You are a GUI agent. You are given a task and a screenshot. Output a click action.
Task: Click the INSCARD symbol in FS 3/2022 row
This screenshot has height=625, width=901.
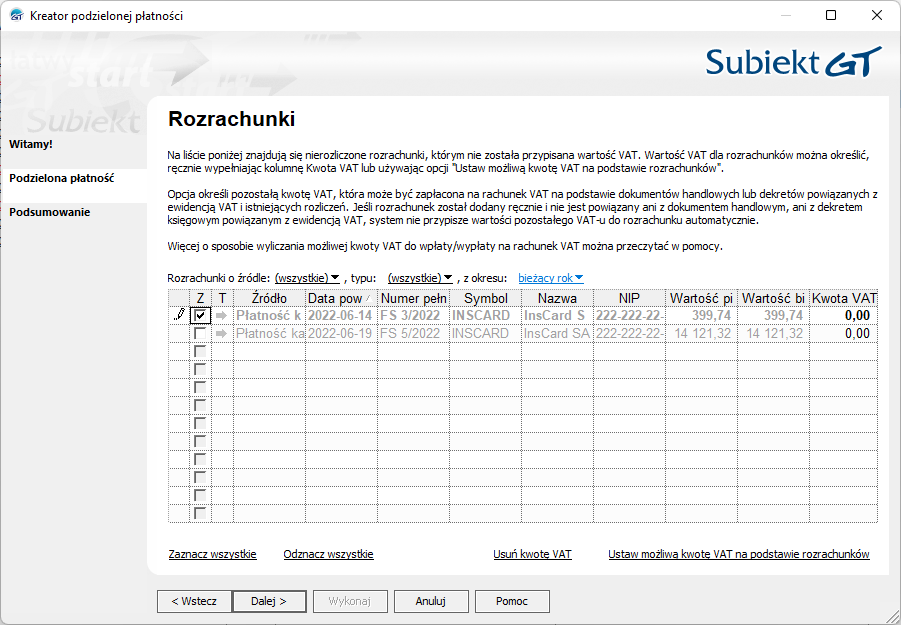(486, 315)
